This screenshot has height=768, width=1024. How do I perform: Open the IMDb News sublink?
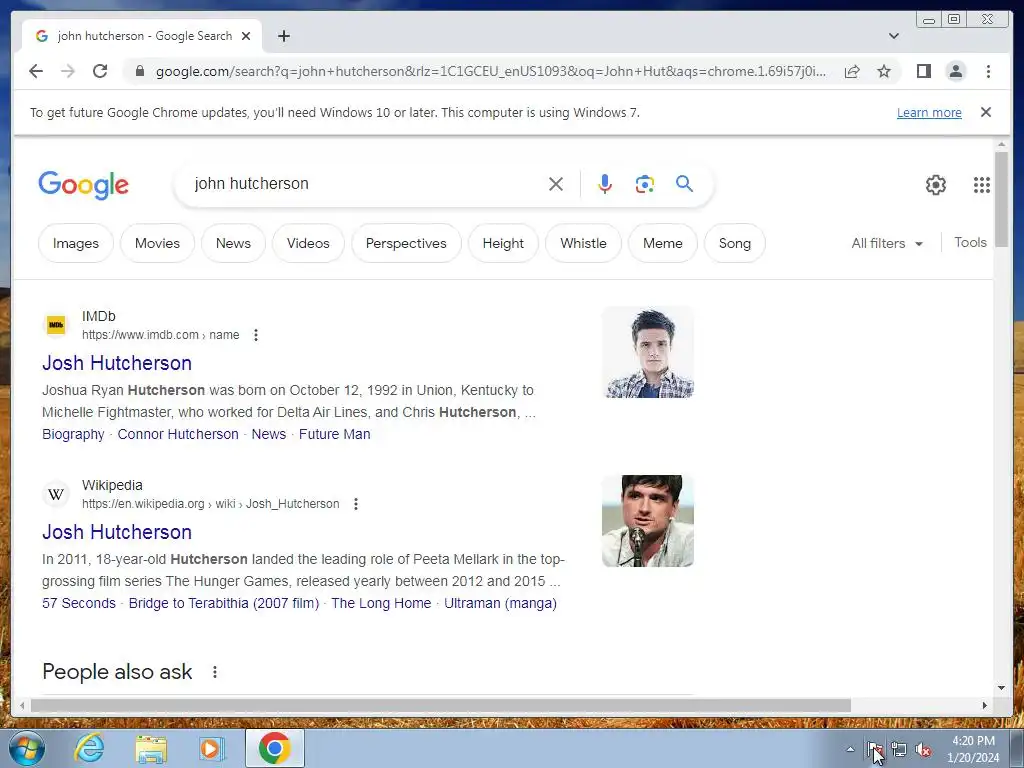(268, 434)
